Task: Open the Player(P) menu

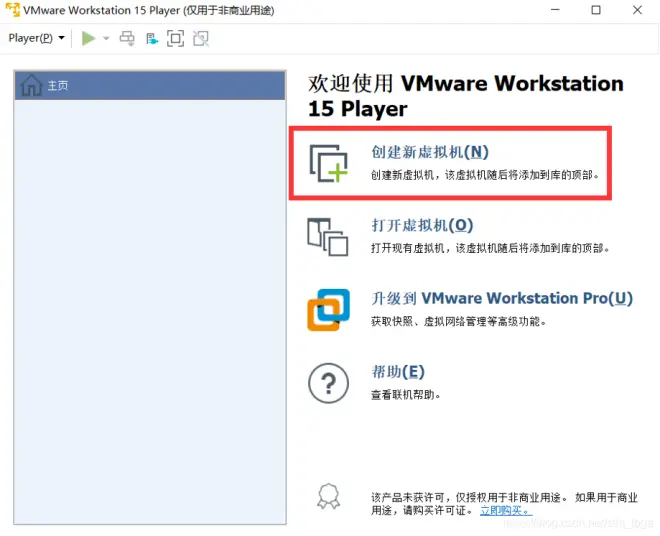Action: (37, 38)
